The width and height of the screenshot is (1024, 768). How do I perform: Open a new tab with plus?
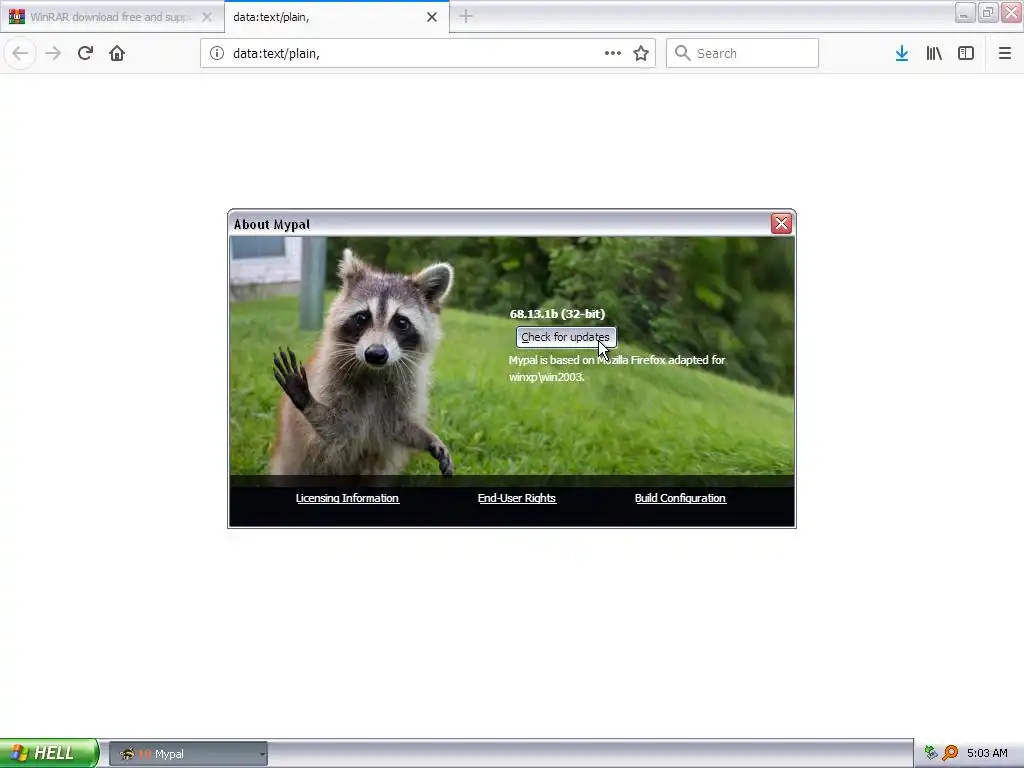click(x=466, y=17)
